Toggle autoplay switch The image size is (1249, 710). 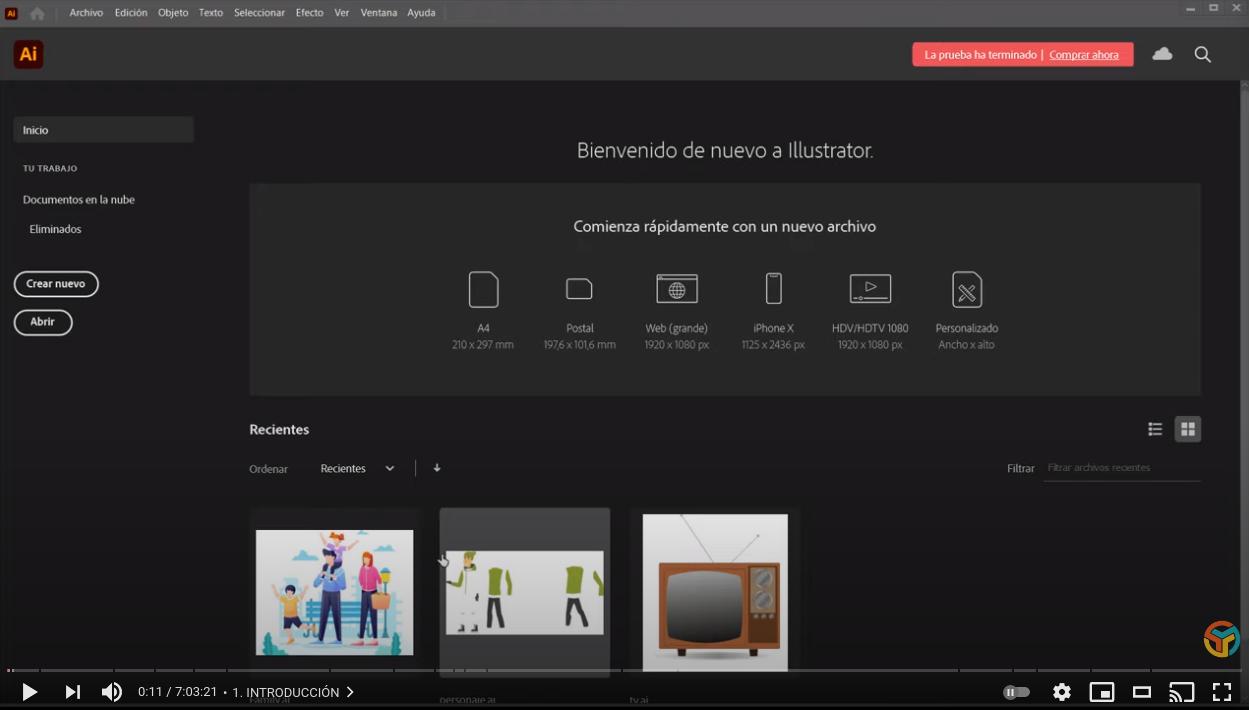coord(1016,692)
